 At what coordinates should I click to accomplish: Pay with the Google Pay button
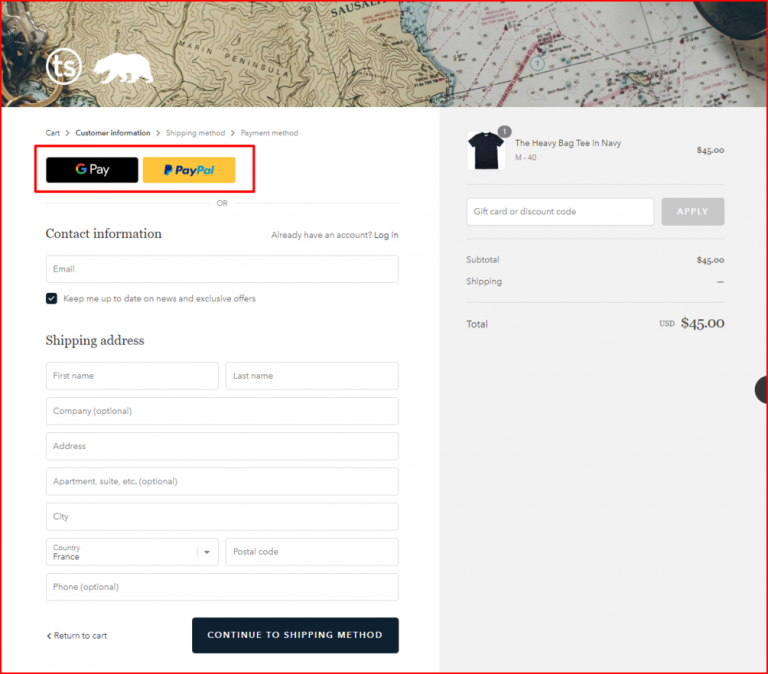click(92, 170)
